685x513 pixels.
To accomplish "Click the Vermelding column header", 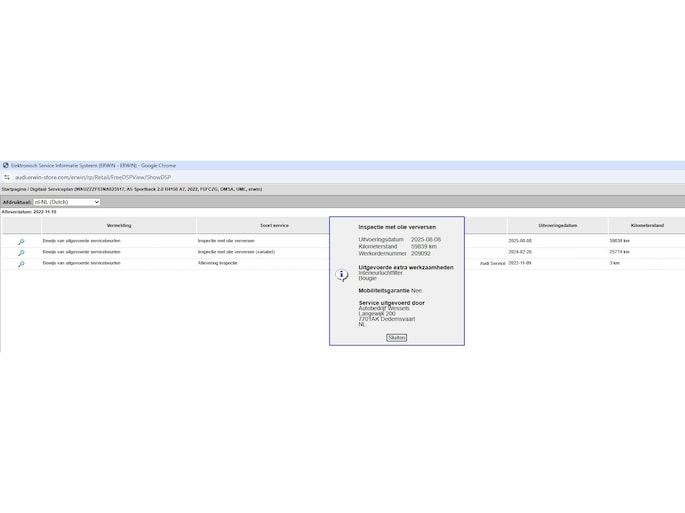I will (119, 226).
